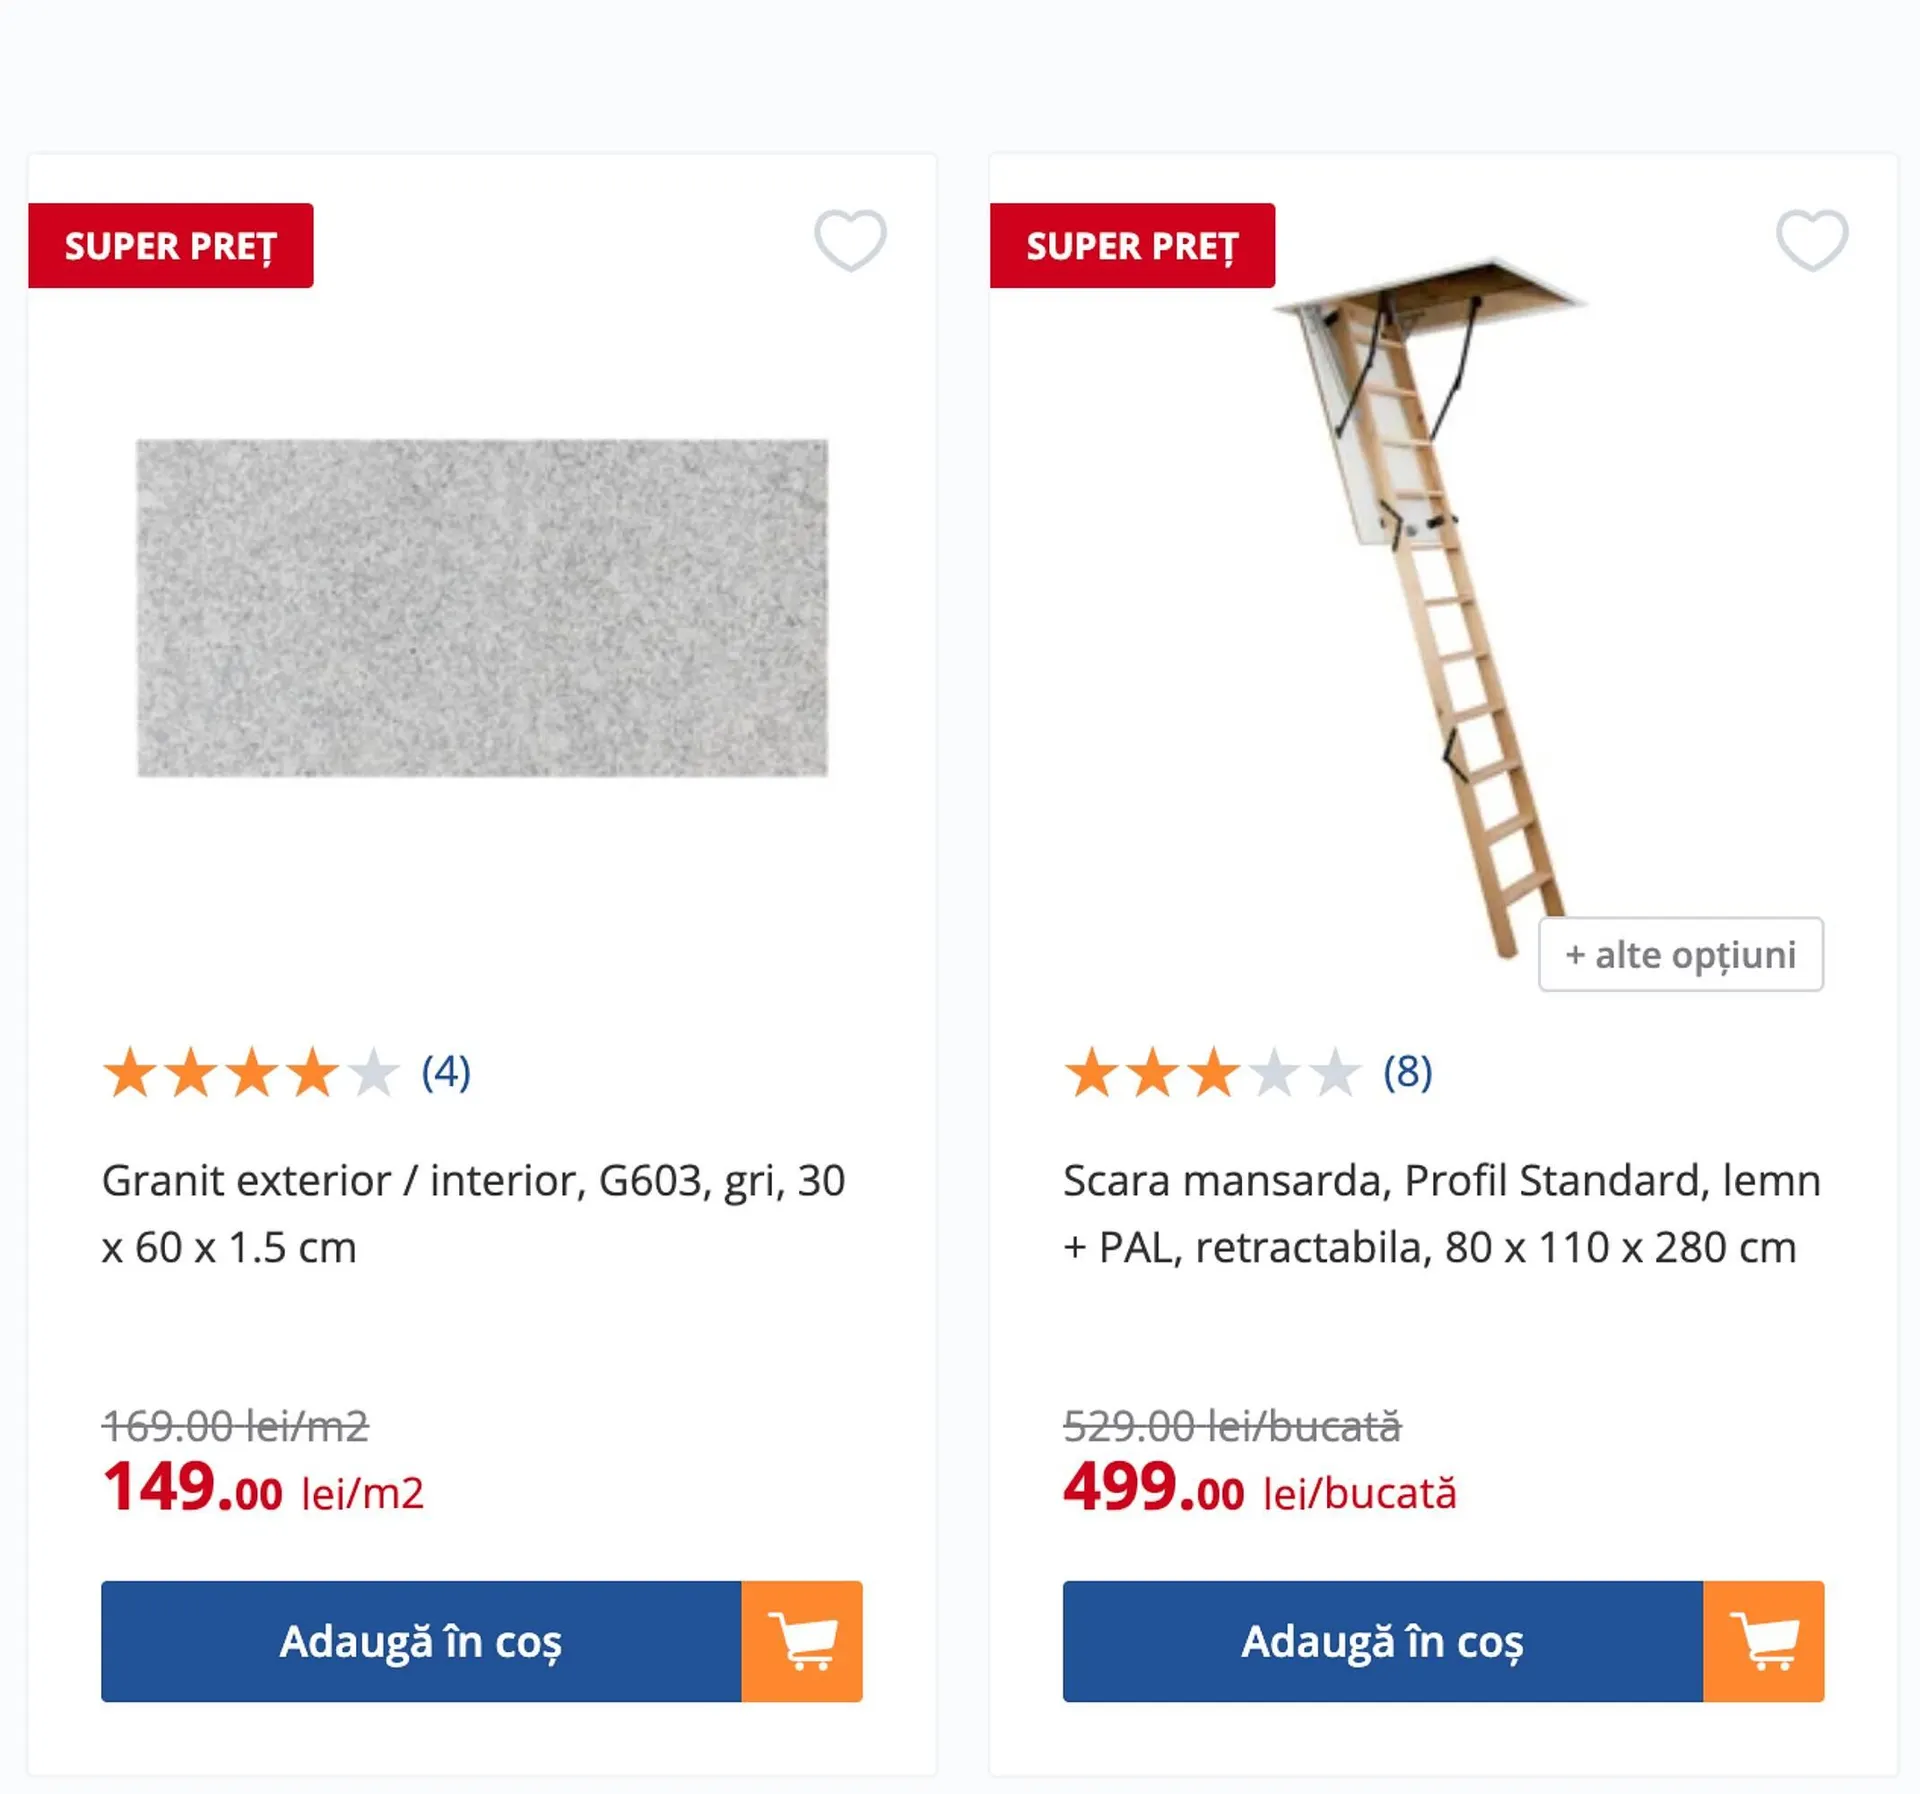Open the (4) reviews count link
This screenshot has width=1920, height=1794.
click(446, 1072)
